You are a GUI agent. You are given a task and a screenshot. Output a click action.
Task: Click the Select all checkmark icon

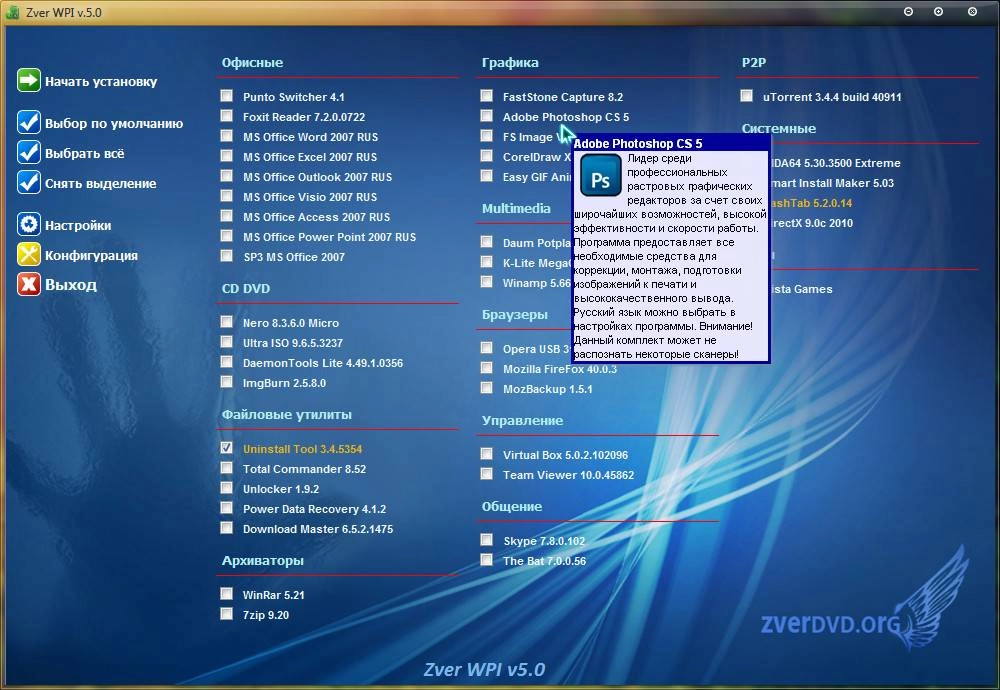[x=29, y=152]
